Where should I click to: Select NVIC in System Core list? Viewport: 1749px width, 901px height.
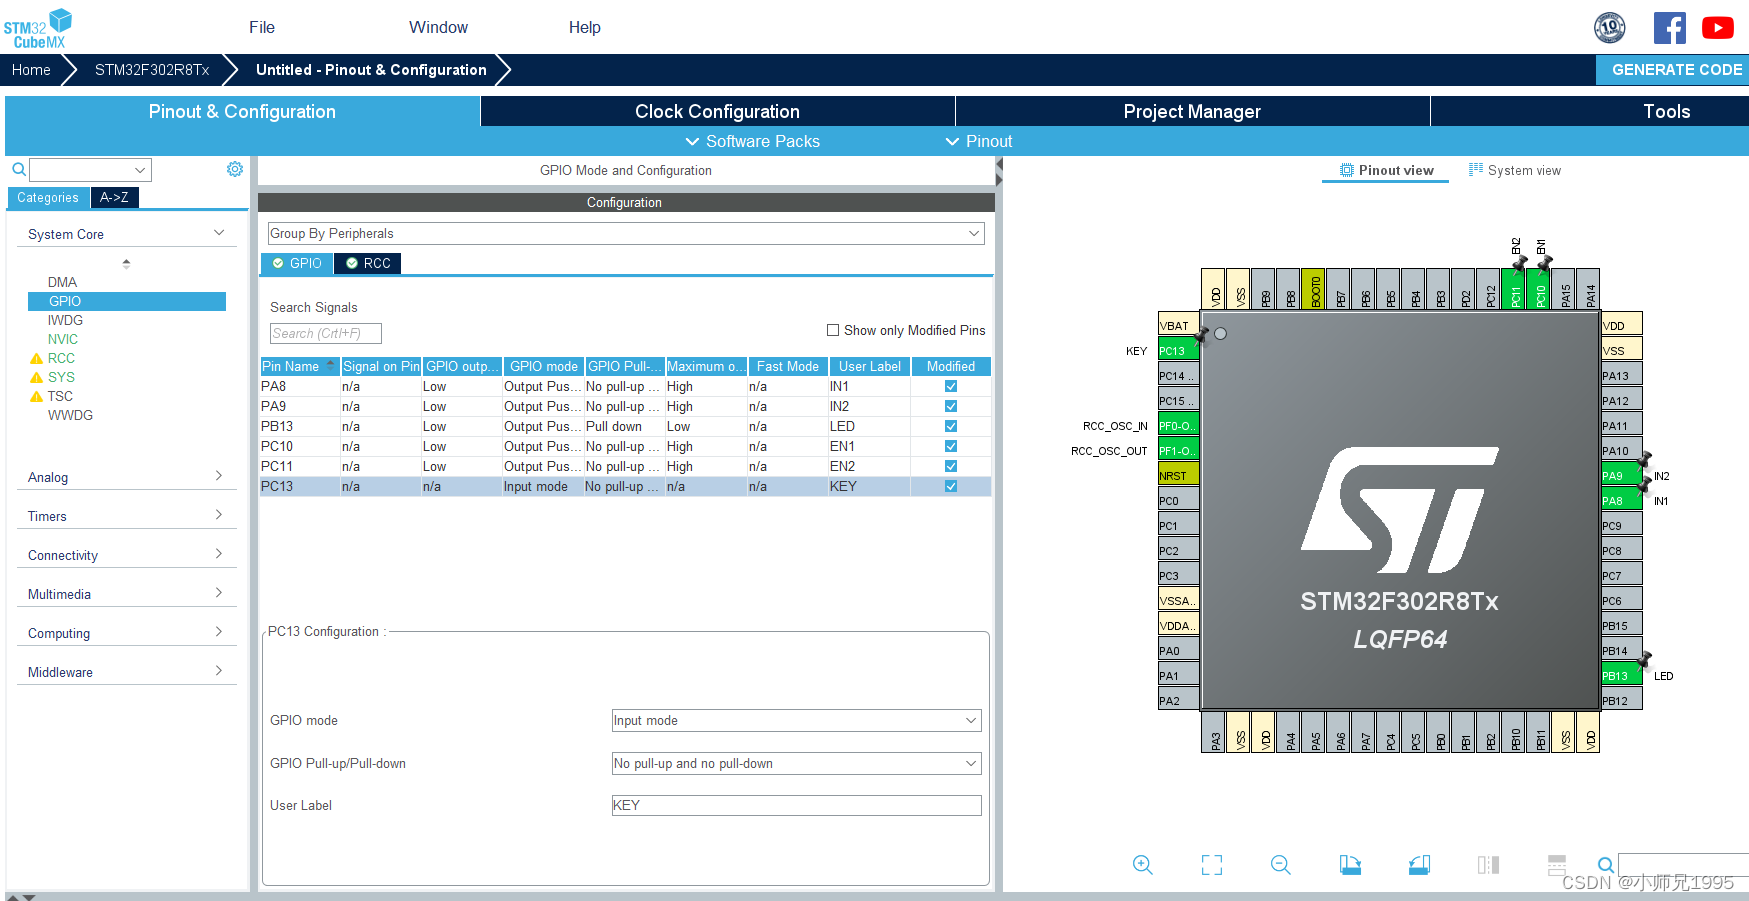point(63,339)
